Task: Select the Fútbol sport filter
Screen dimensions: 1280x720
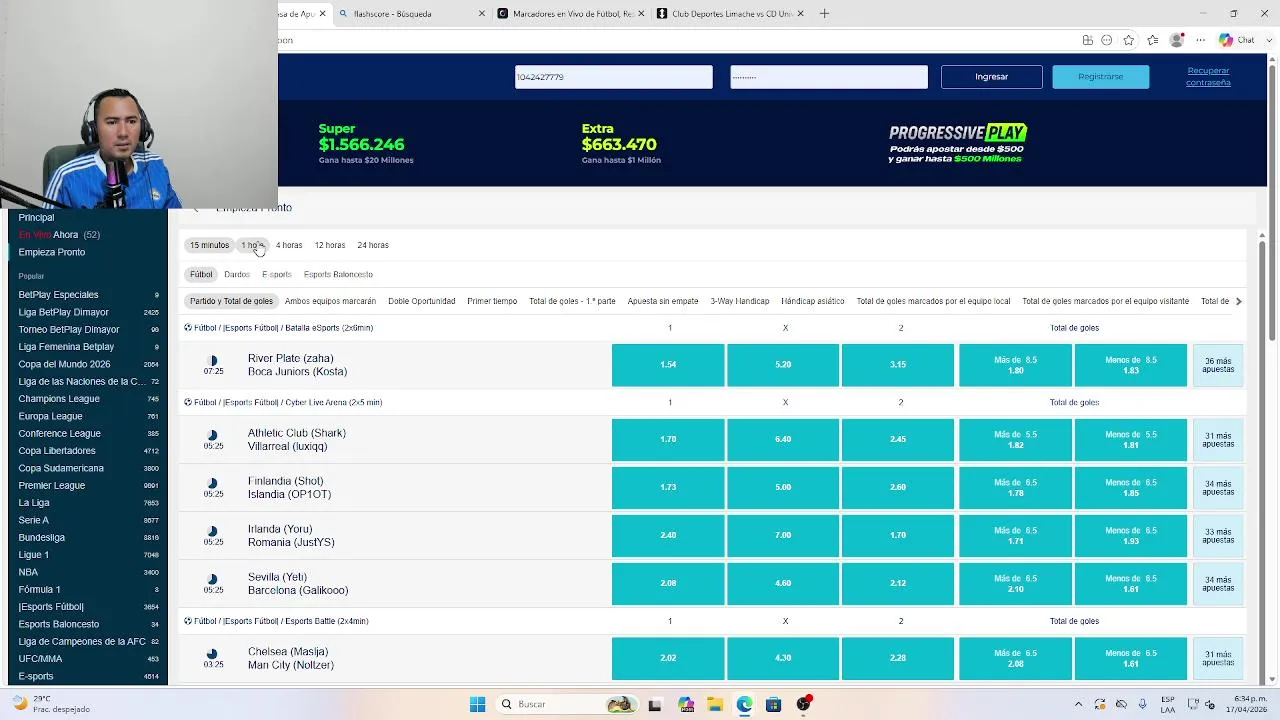Action: click(201, 274)
